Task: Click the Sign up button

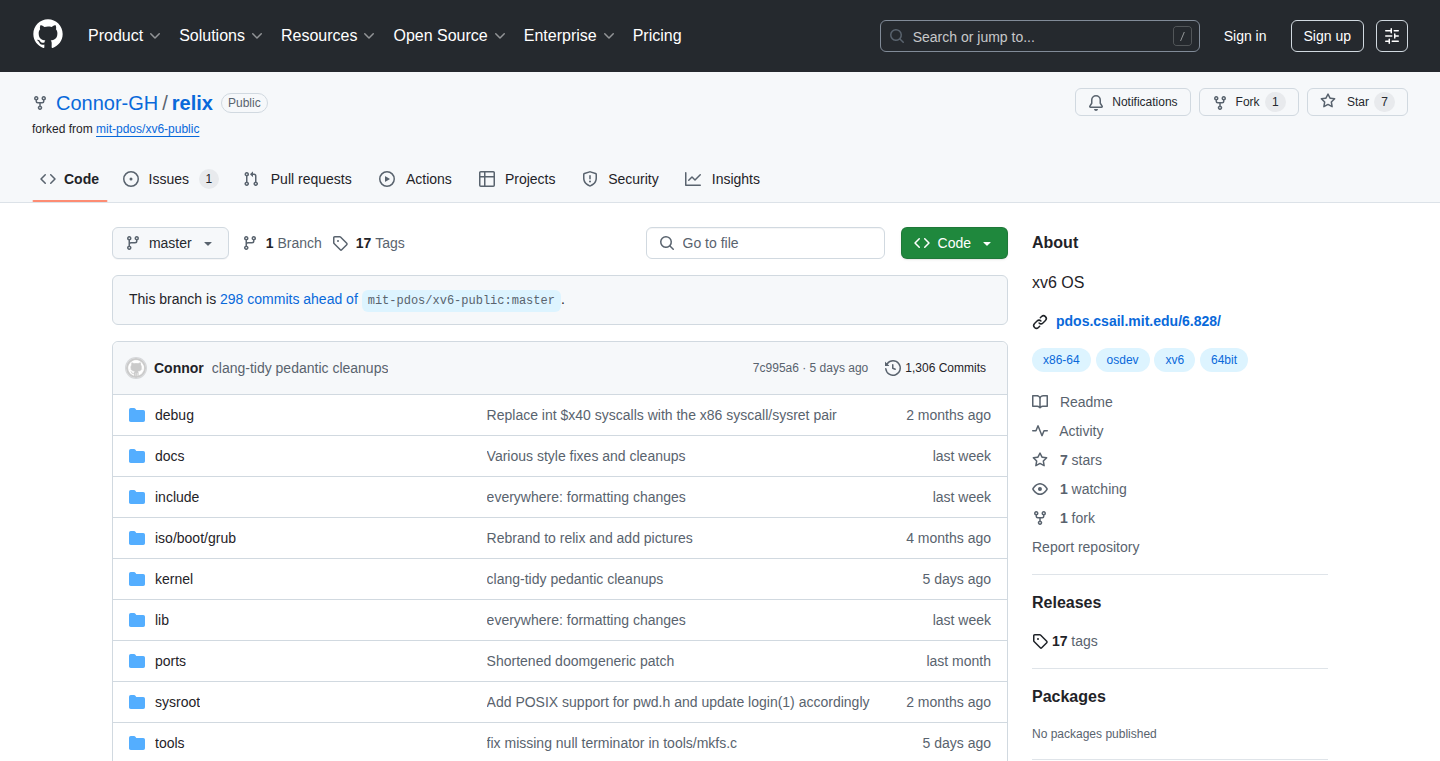Action: coord(1327,36)
